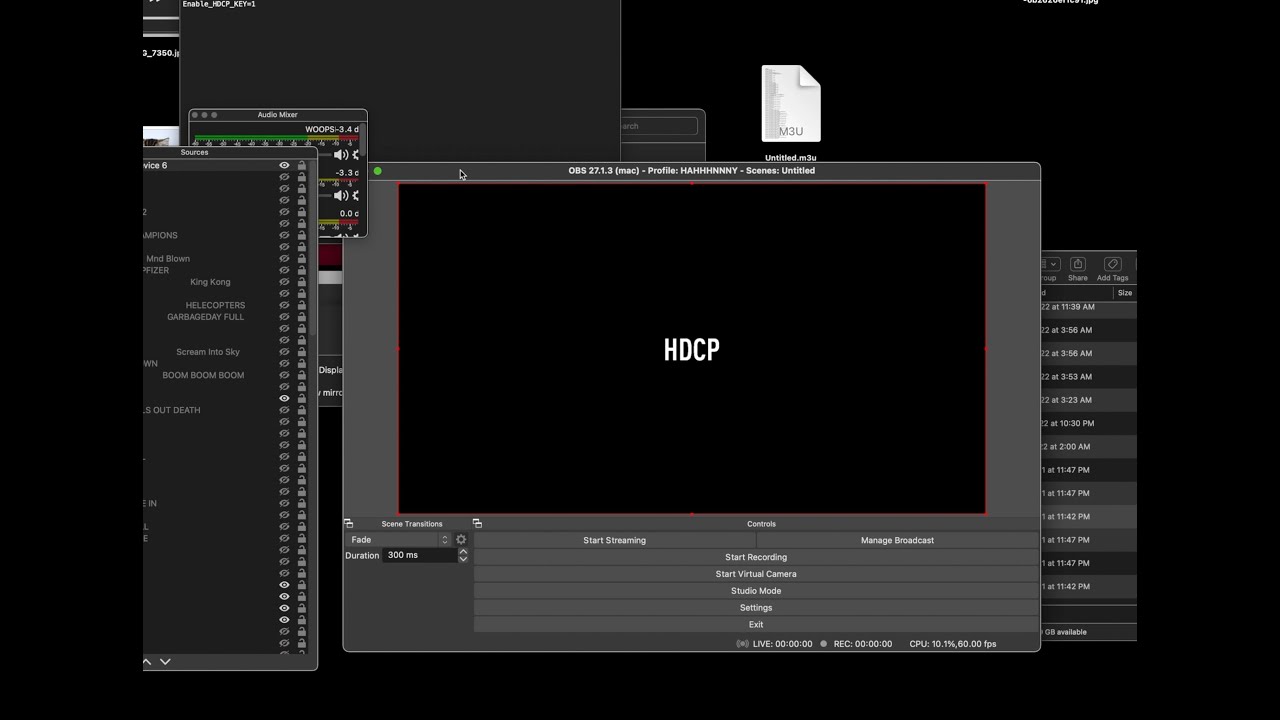This screenshot has height=720, width=1280.
Task: Click the Duration 300 ms field
Action: 421,555
